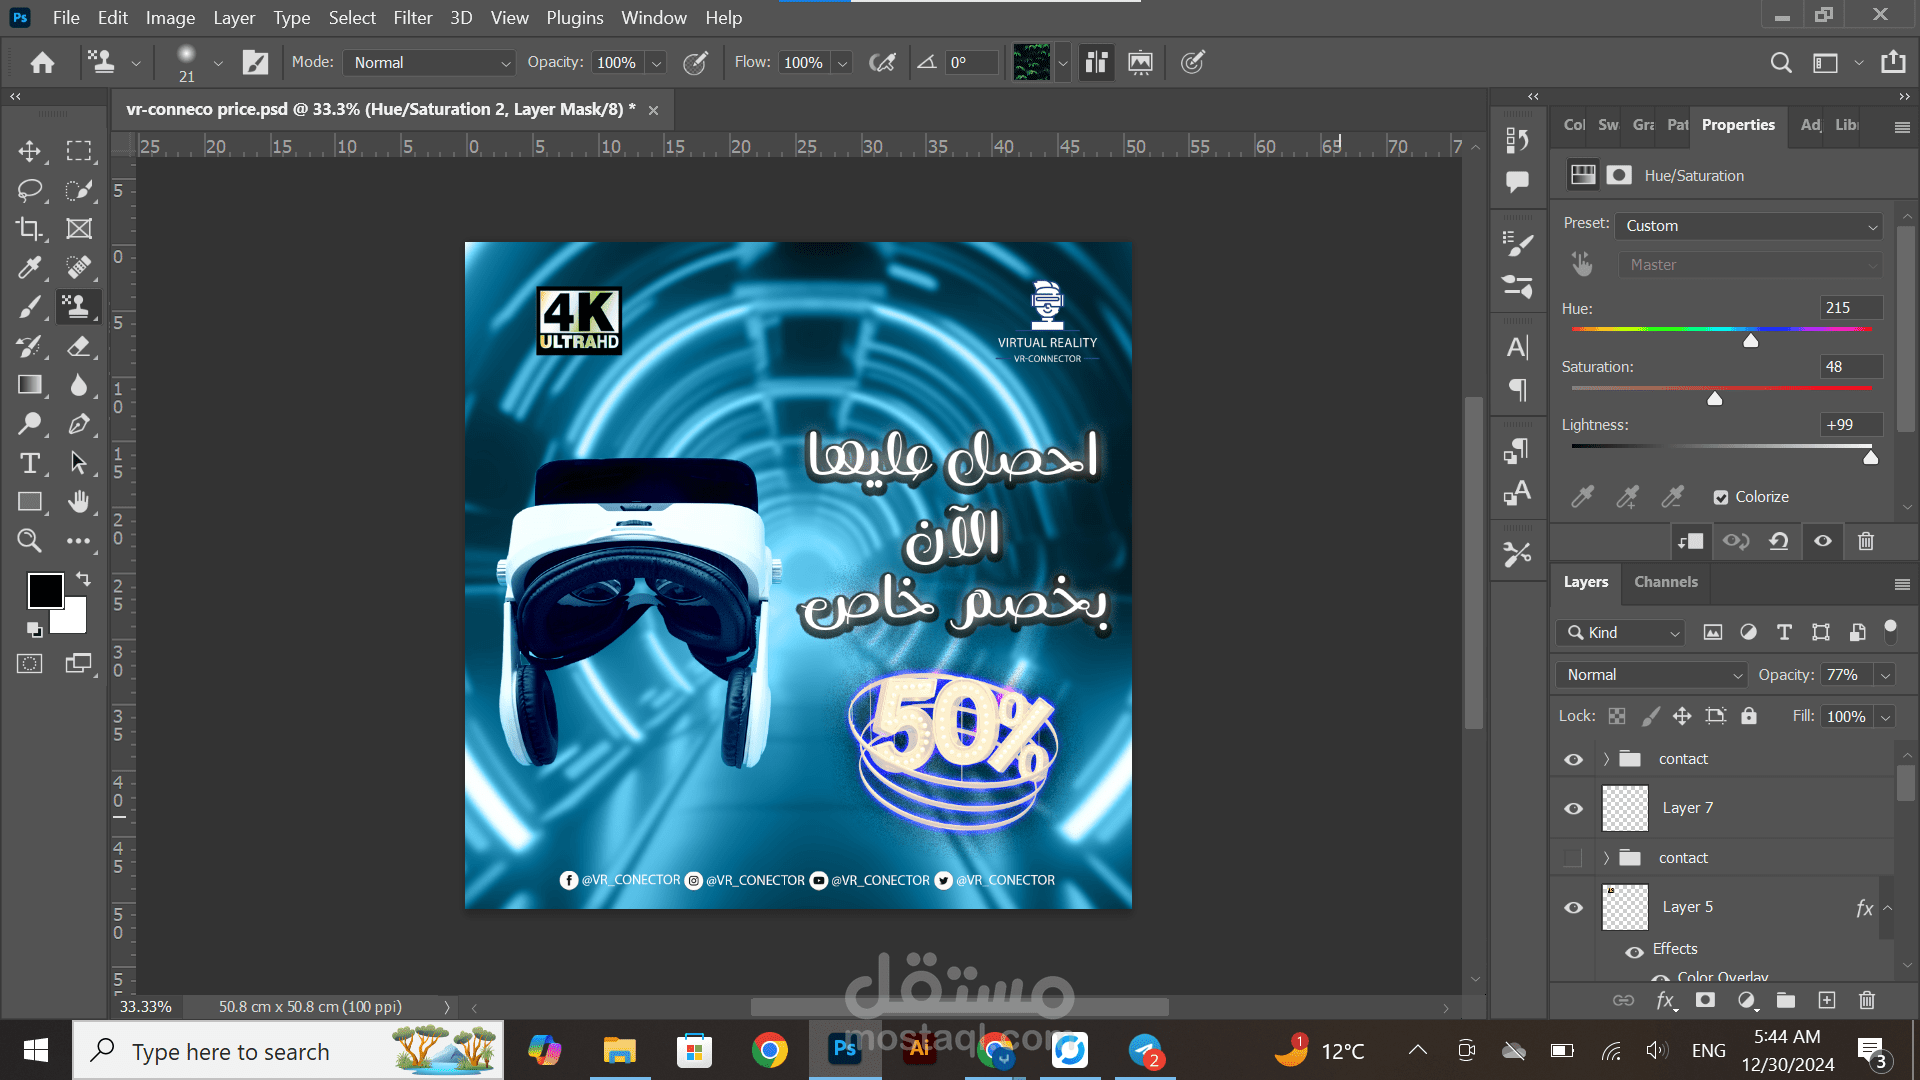Open the Preset dropdown showing Custom

click(x=1749, y=226)
